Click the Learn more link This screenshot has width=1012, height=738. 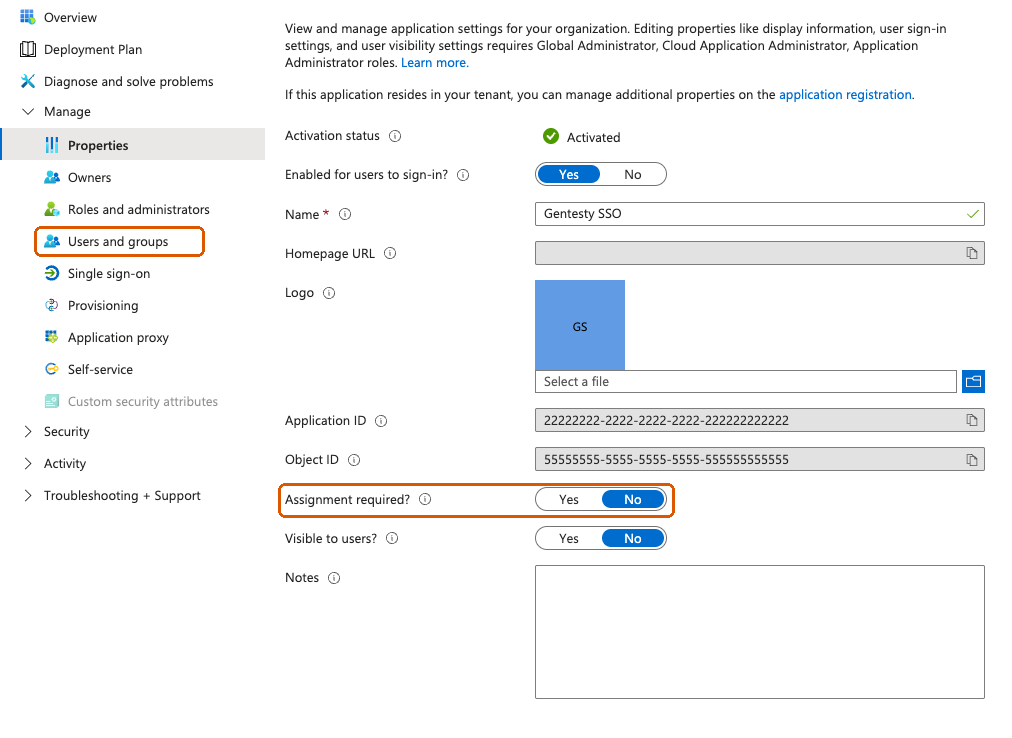435,63
